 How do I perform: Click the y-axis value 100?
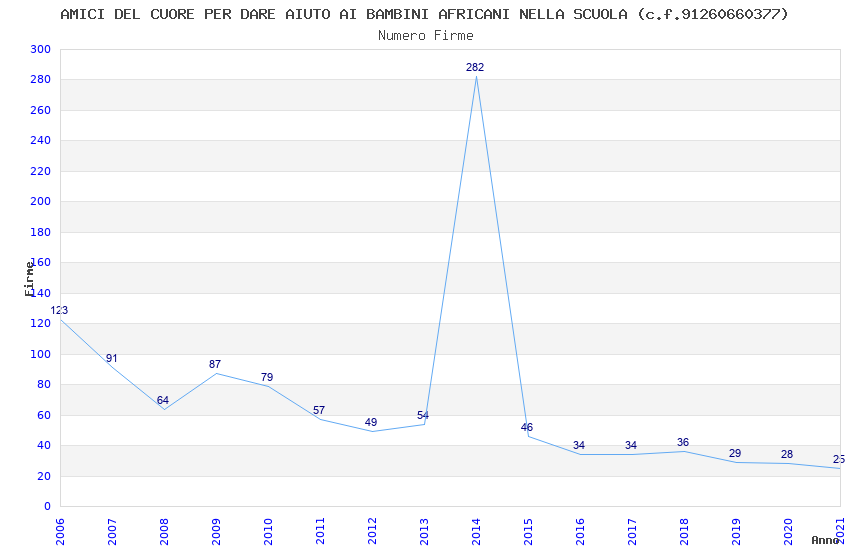click(x=41, y=354)
